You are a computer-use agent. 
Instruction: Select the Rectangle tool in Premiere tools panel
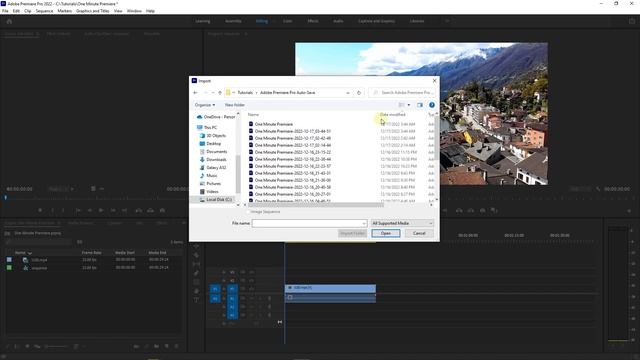pyautogui.click(x=196, y=282)
